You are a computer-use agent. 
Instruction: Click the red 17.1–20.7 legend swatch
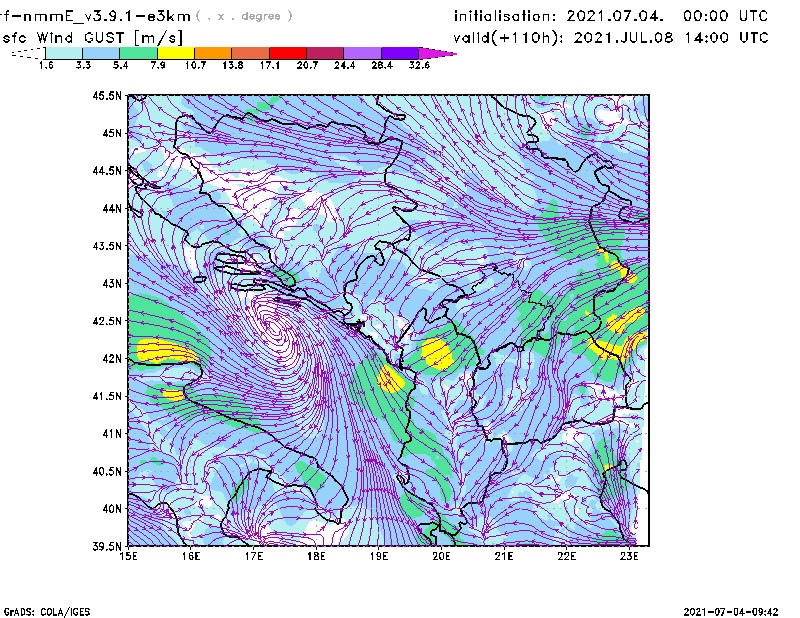288,53
